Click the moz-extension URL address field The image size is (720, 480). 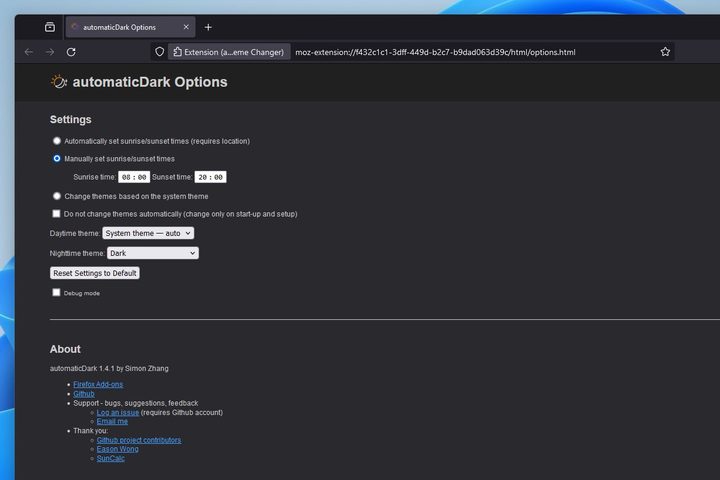[x=435, y=52]
